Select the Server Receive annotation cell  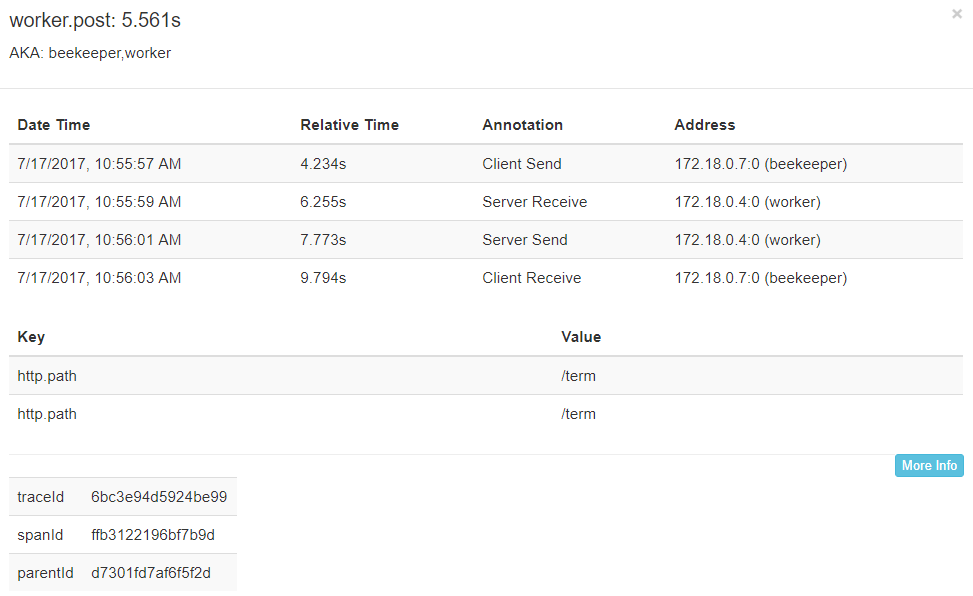(x=534, y=202)
